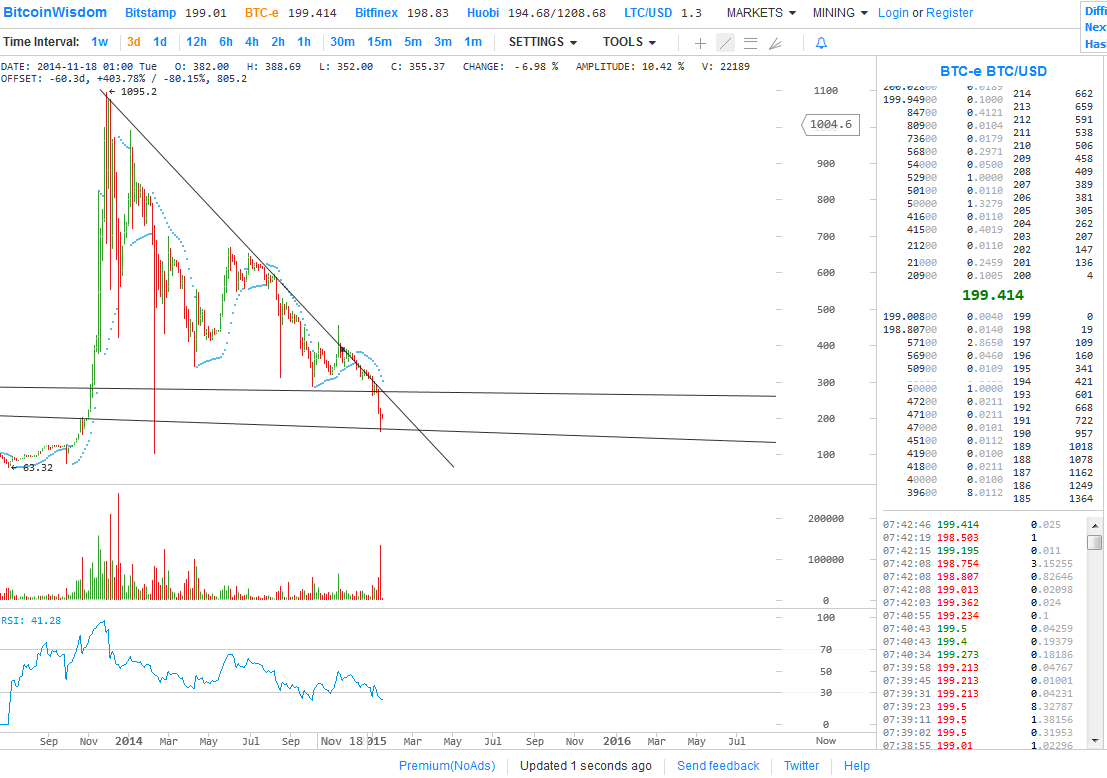Select the horizontal lines drawing tool
The height and width of the screenshot is (778, 1107).
pyautogui.click(x=750, y=42)
